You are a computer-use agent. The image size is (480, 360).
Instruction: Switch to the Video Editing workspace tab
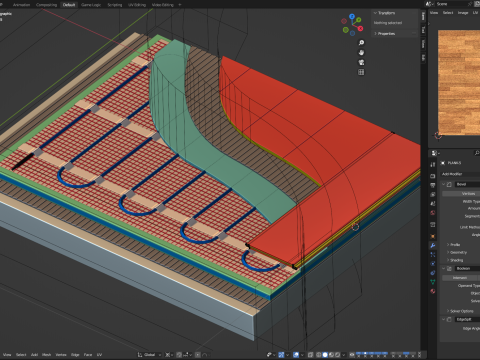point(163,5)
